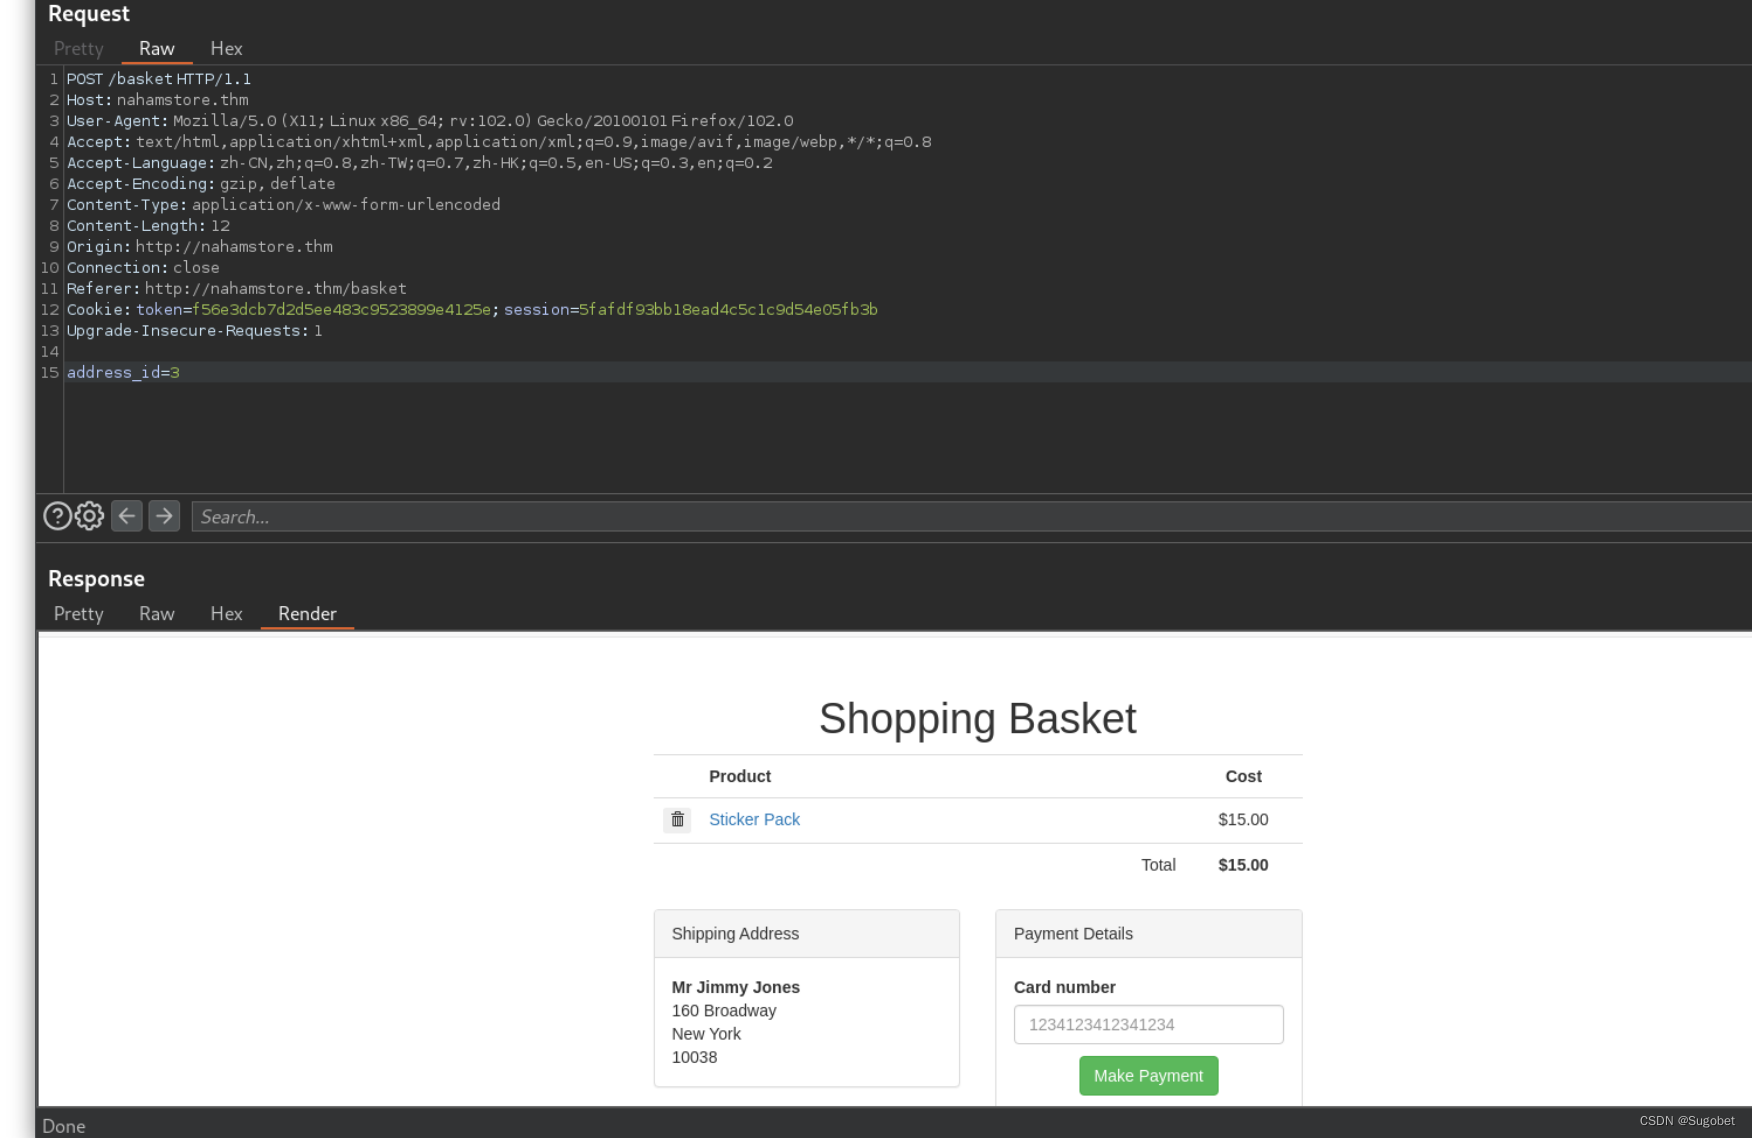This screenshot has height=1138, width=1752.
Task: Click the 160 Broadway address line
Action: pos(724,1011)
